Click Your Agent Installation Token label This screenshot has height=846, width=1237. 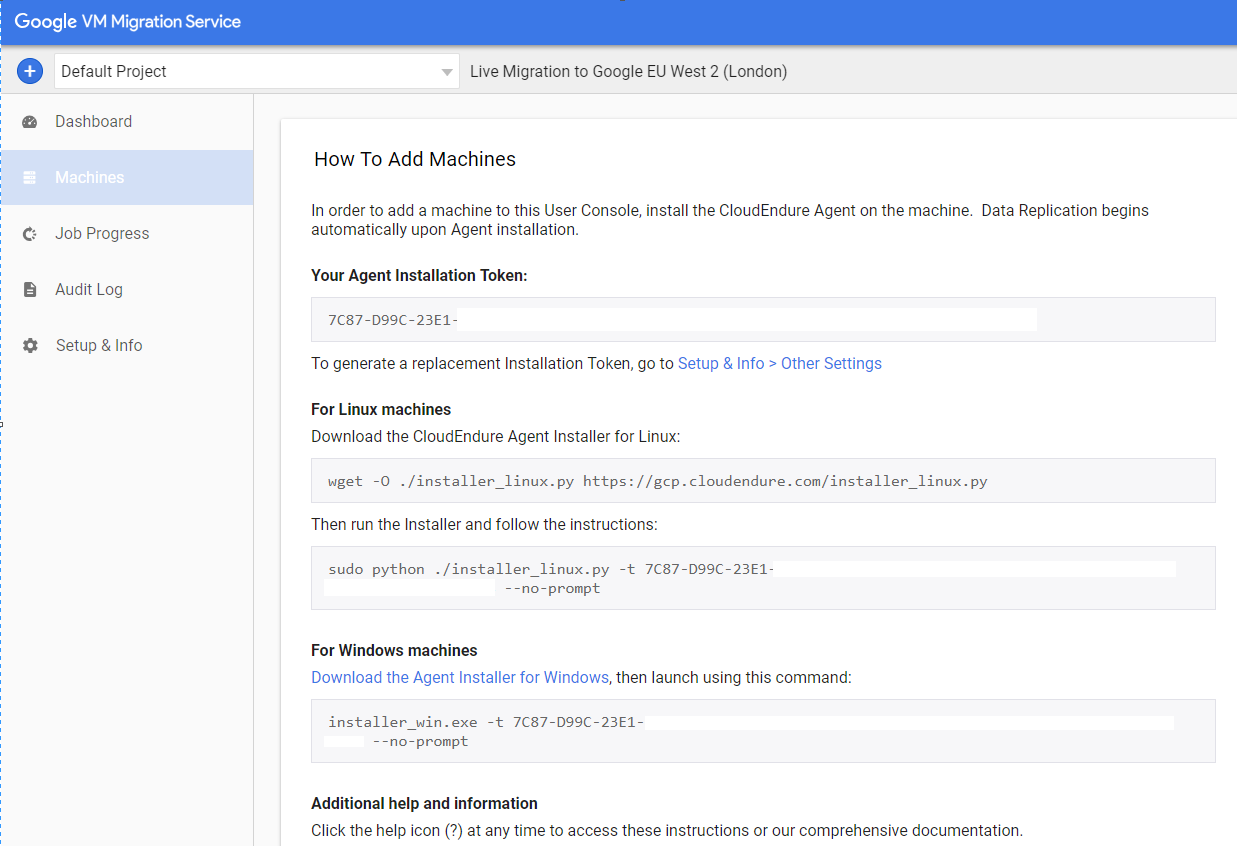(x=419, y=276)
